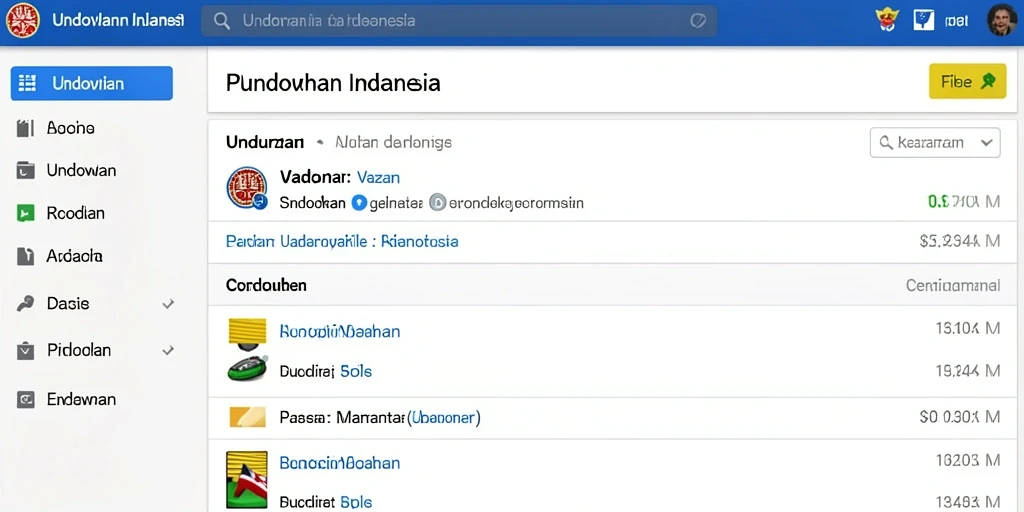
Task: Focus the top search input field
Action: click(x=458, y=21)
